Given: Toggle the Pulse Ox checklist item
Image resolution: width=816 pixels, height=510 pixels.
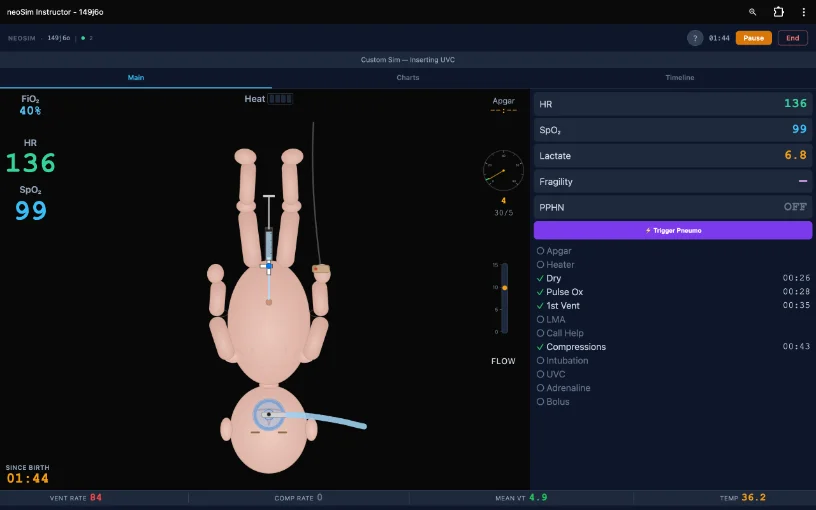Looking at the screenshot, I should pyautogui.click(x=560, y=292).
